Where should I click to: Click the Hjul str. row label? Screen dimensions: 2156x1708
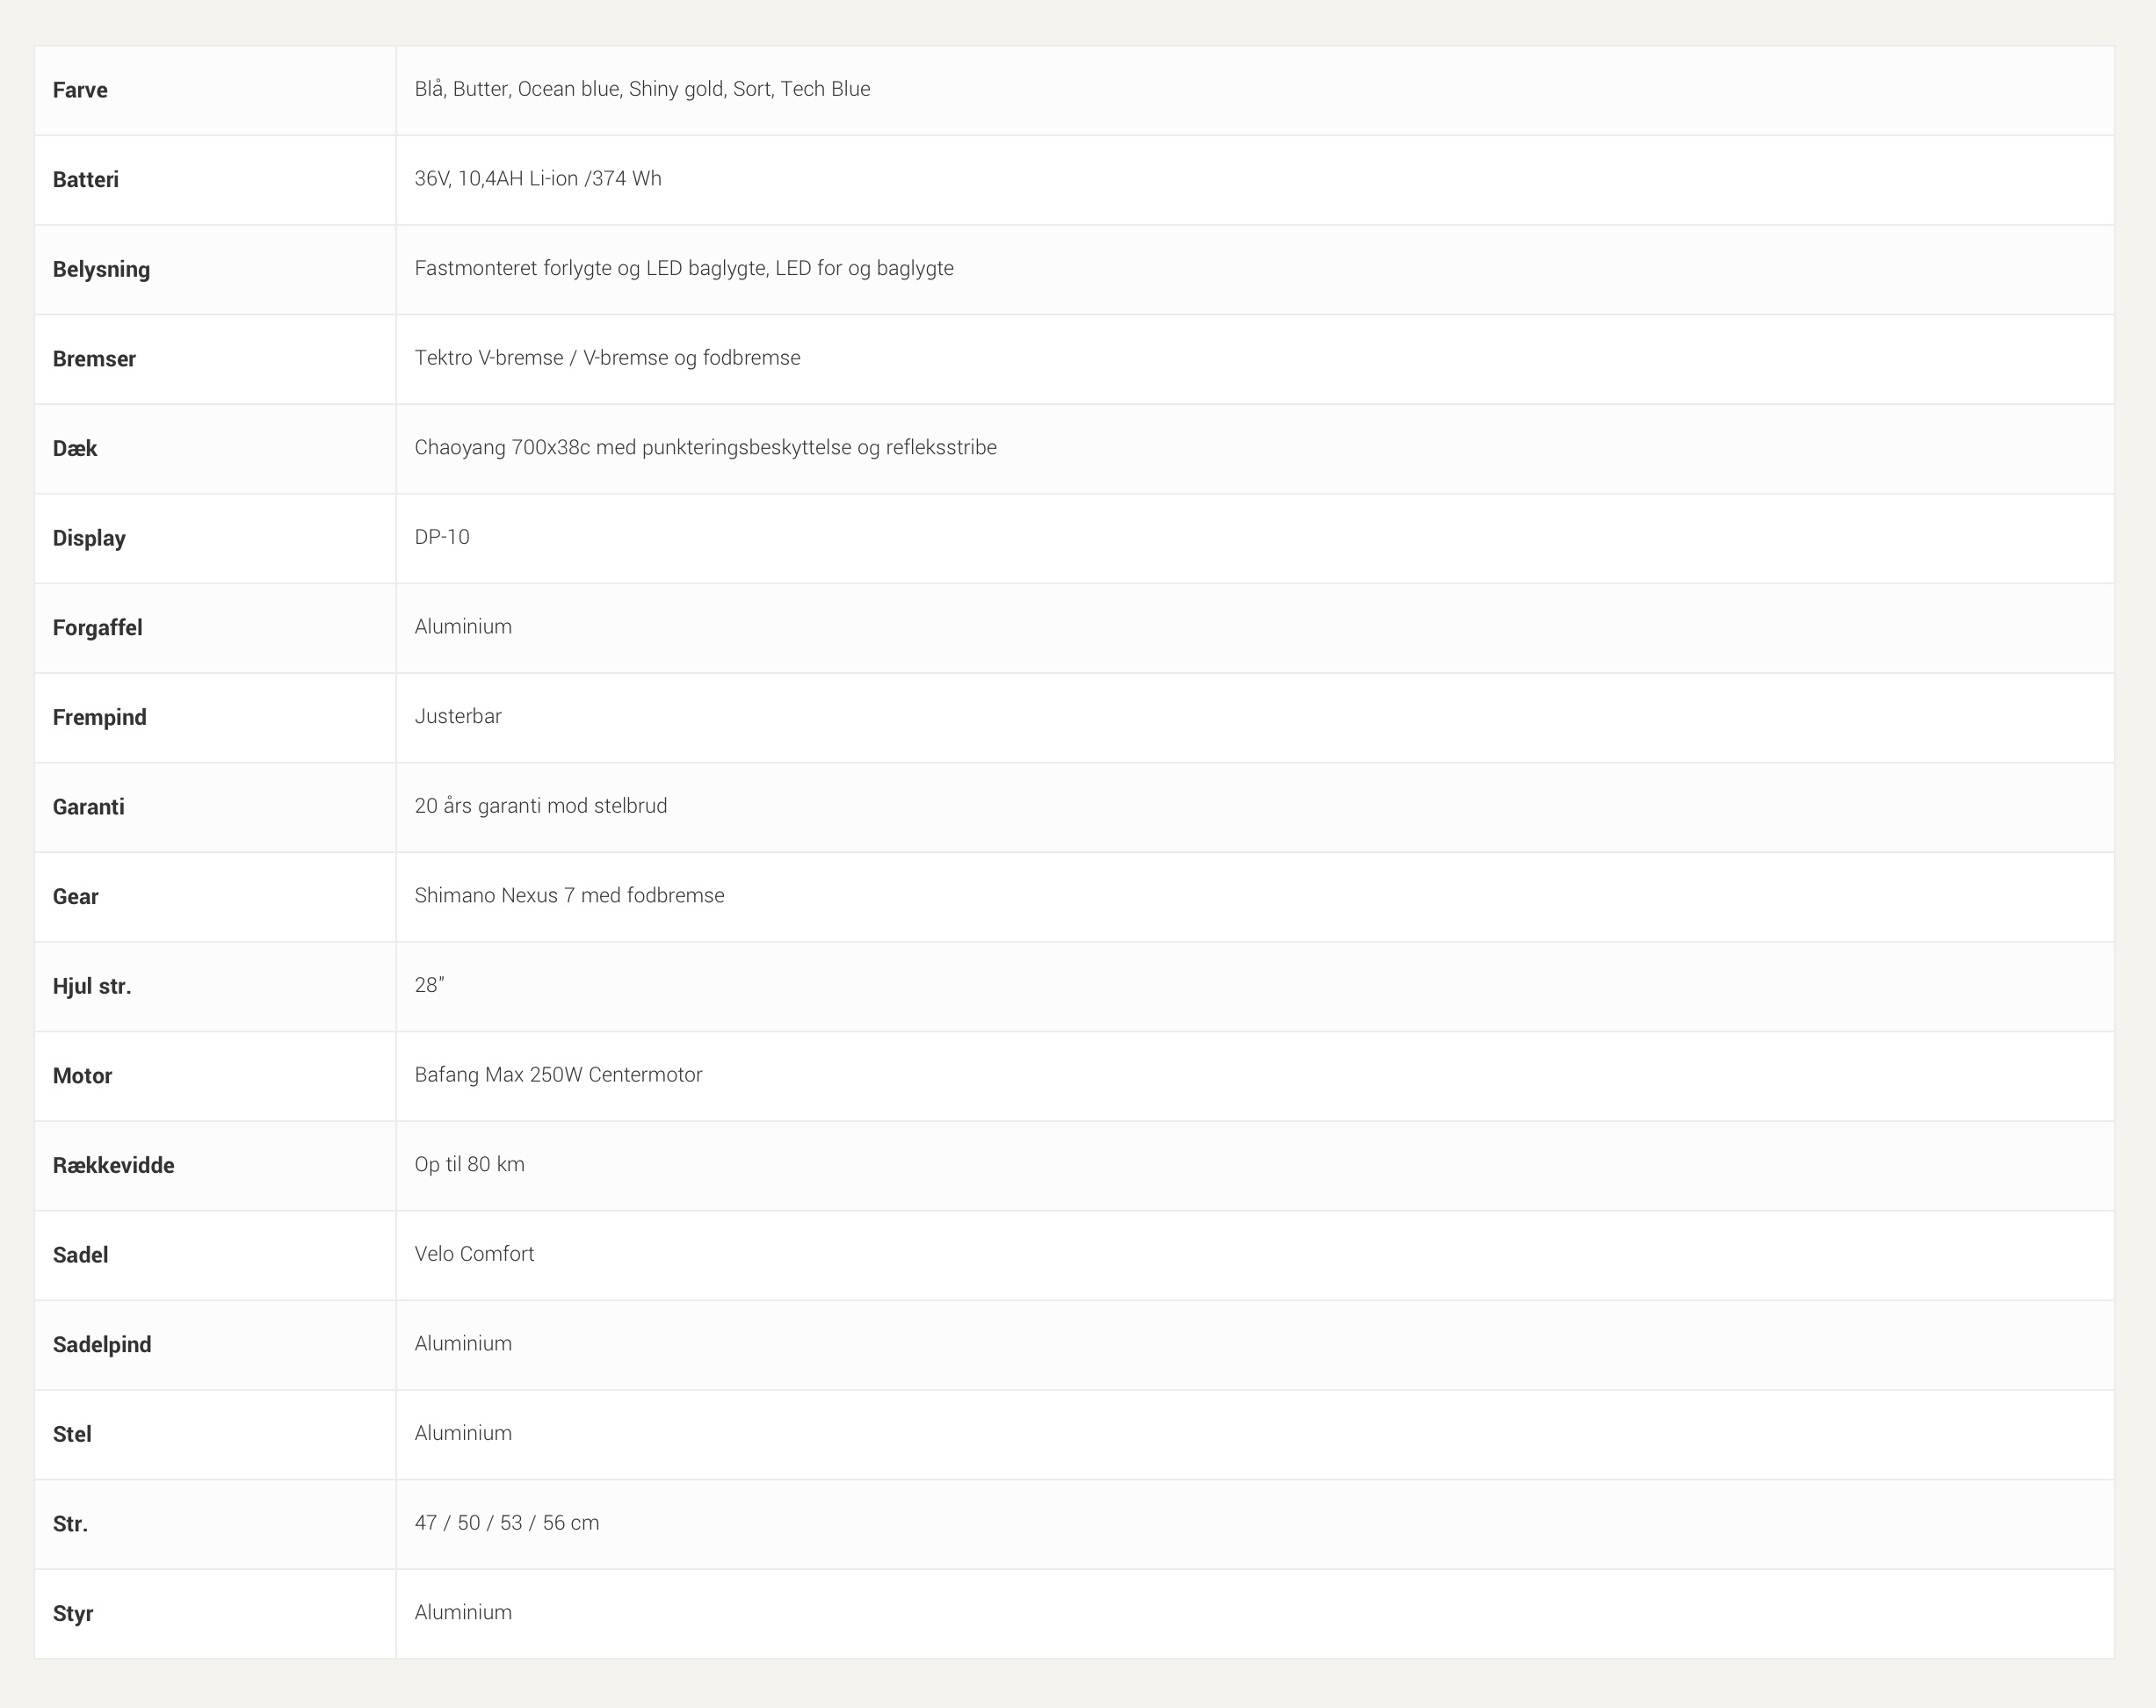point(92,986)
